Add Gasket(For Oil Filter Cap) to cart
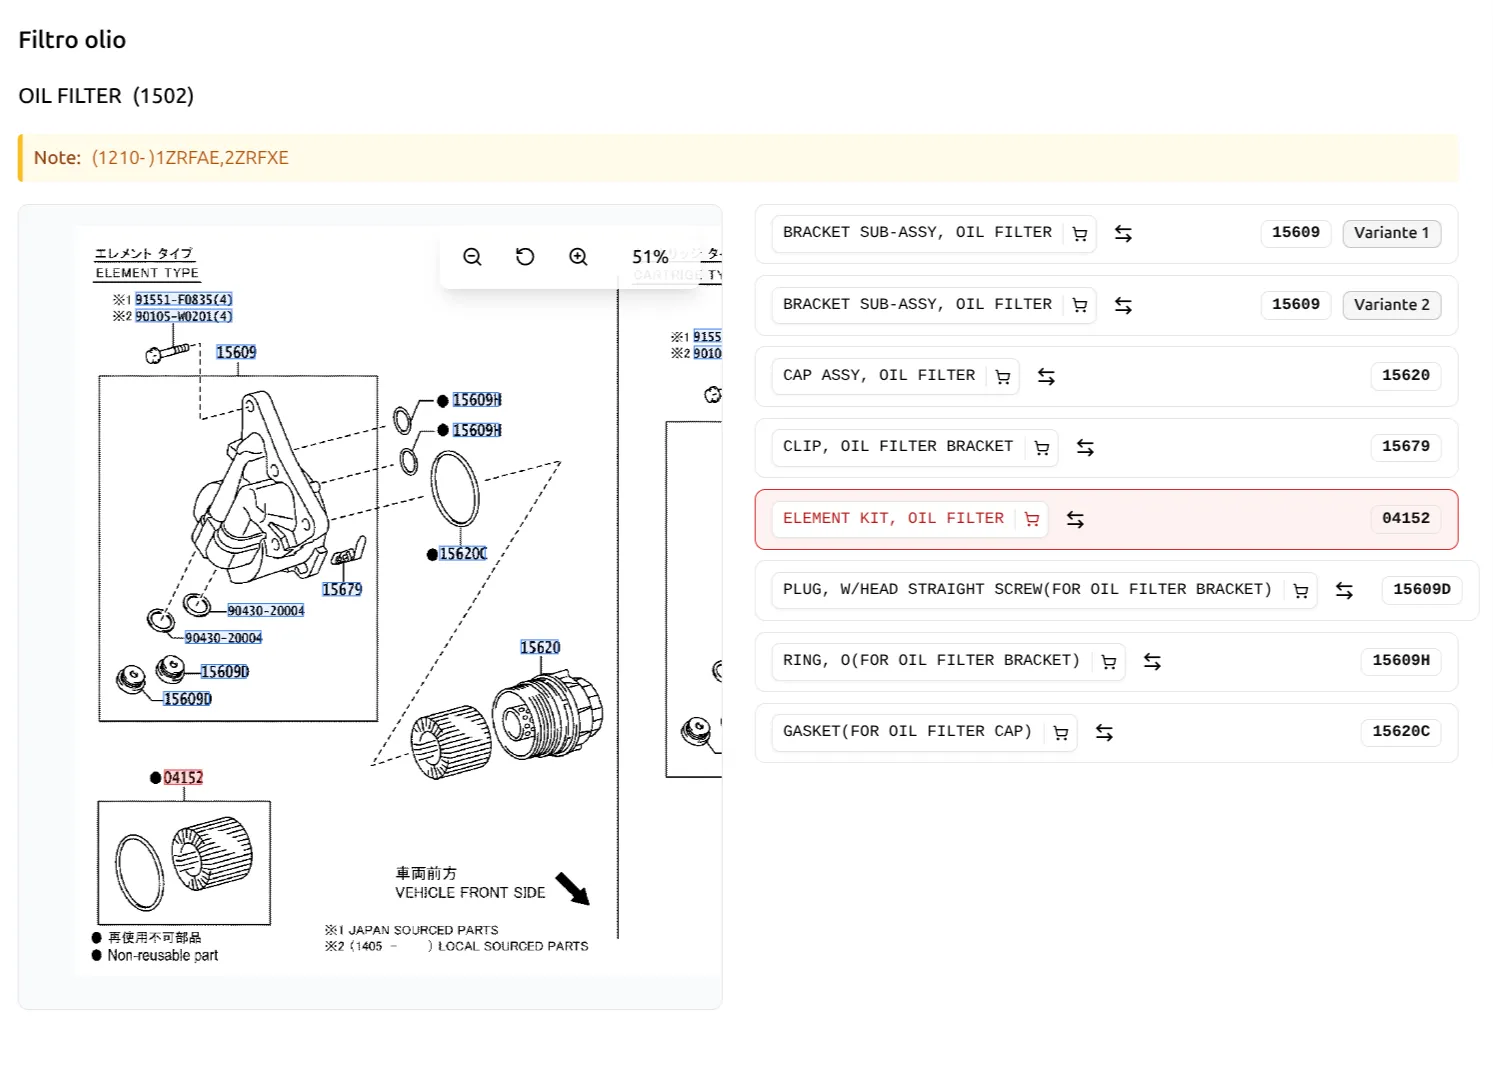Viewport: 1493px width, 1068px height. pyautogui.click(x=1061, y=733)
